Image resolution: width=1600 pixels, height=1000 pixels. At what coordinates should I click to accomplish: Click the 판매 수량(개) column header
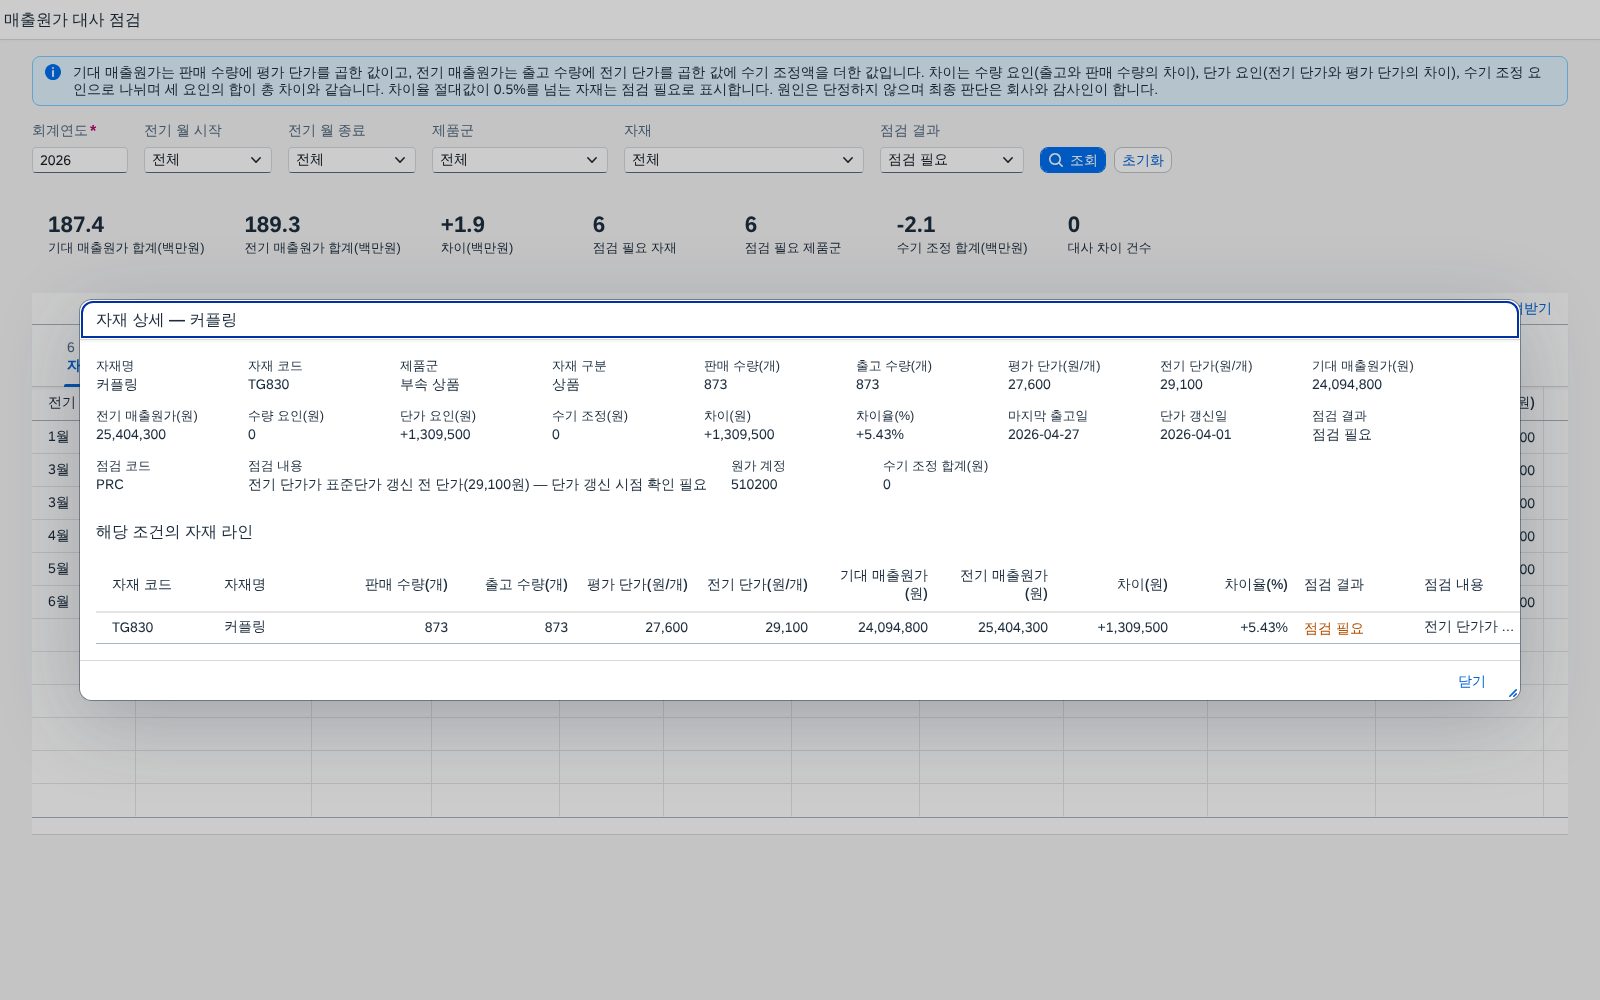tap(406, 585)
